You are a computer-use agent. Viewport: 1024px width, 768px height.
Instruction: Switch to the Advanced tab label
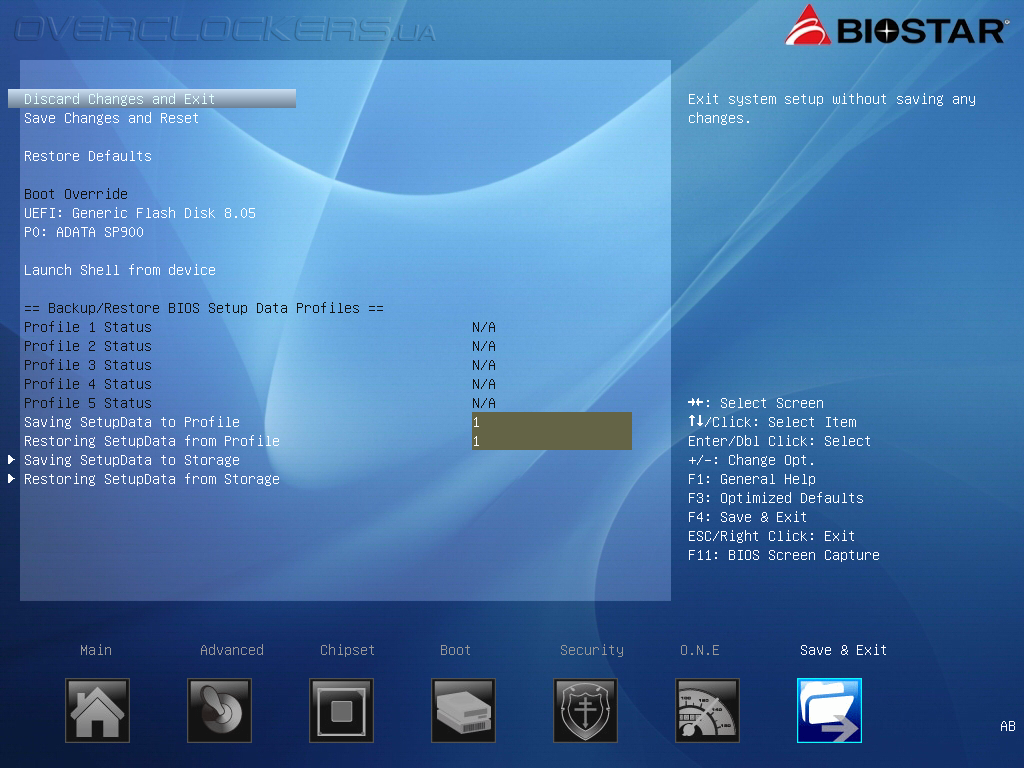(x=232, y=650)
